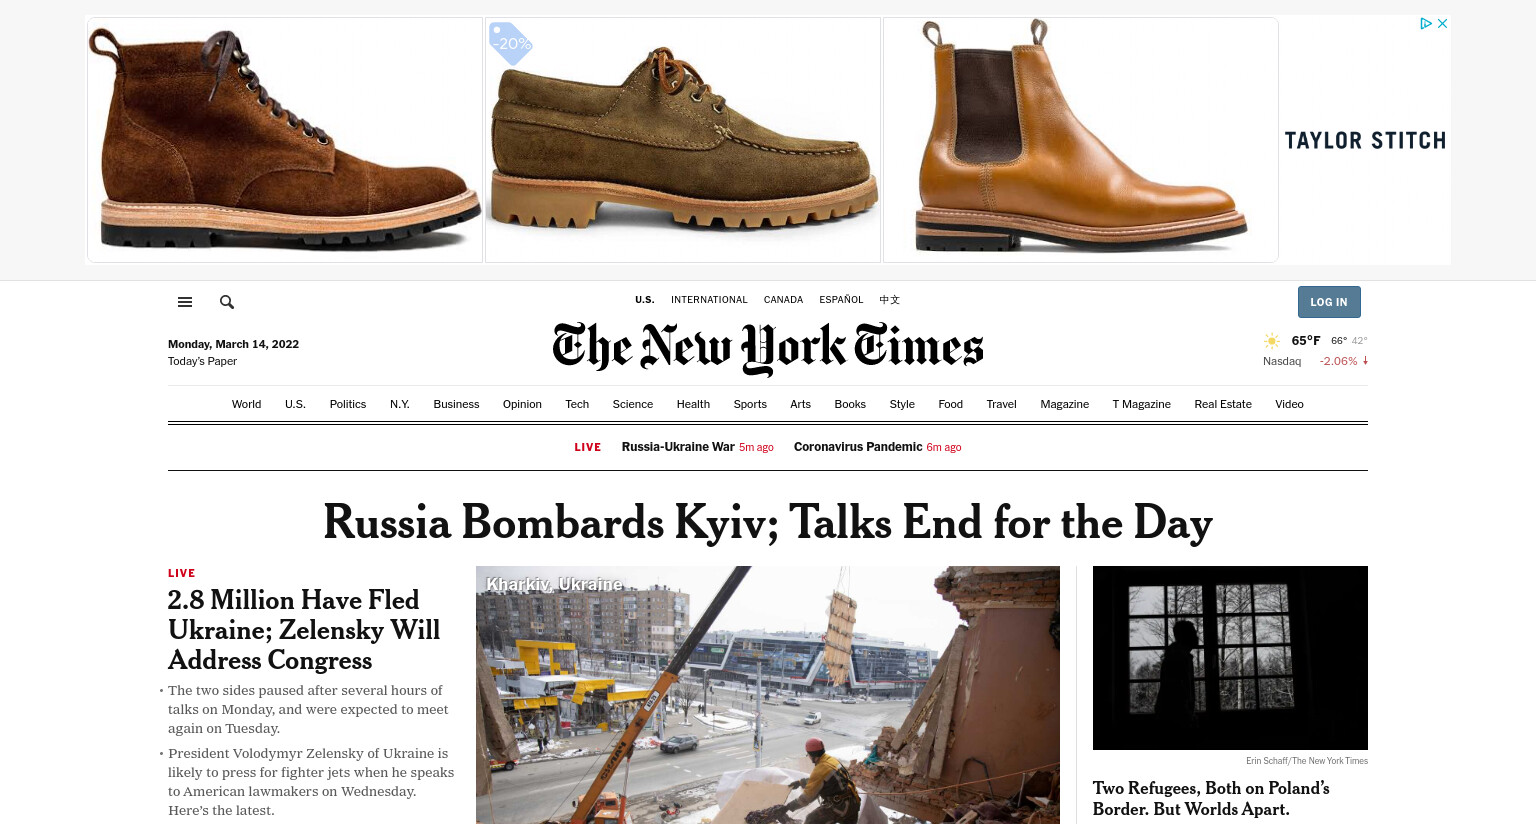Open the Politics section
Image resolution: width=1536 pixels, height=824 pixels.
(x=348, y=404)
